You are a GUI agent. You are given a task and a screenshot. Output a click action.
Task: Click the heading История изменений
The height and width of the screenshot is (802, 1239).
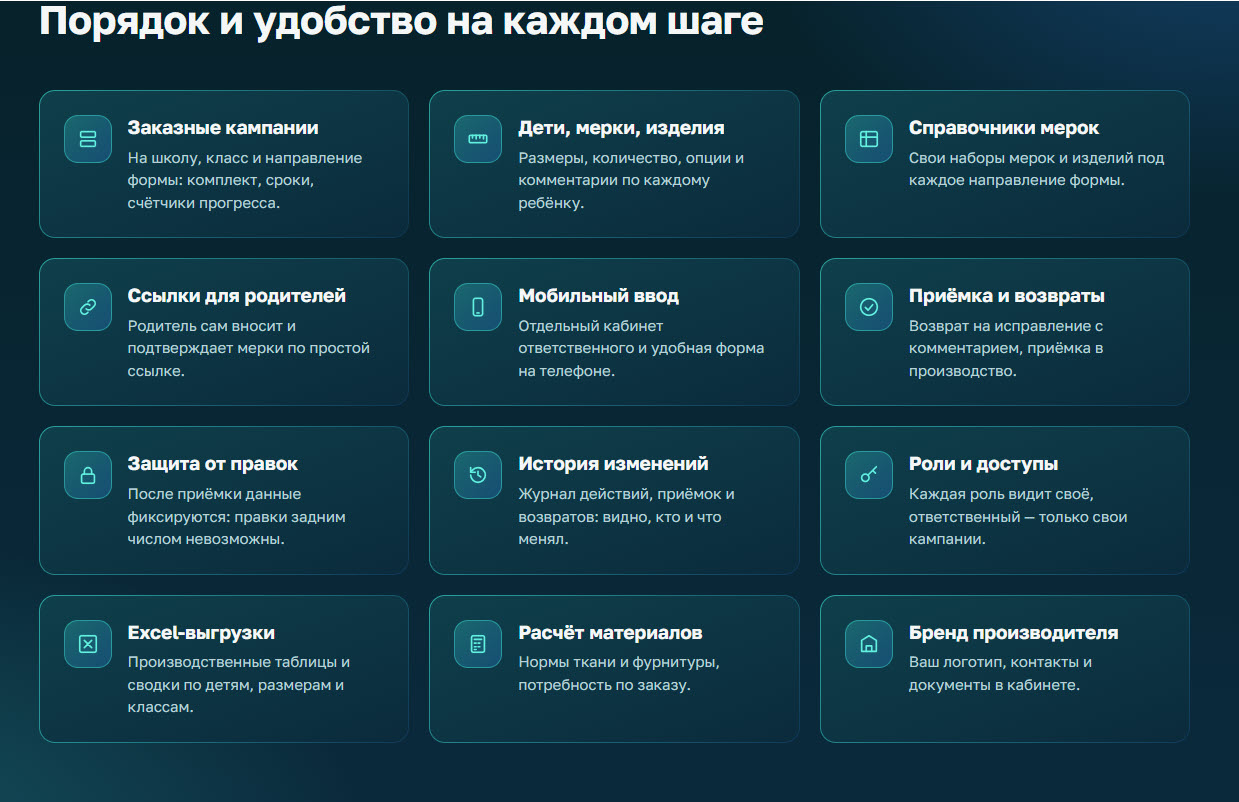click(613, 464)
